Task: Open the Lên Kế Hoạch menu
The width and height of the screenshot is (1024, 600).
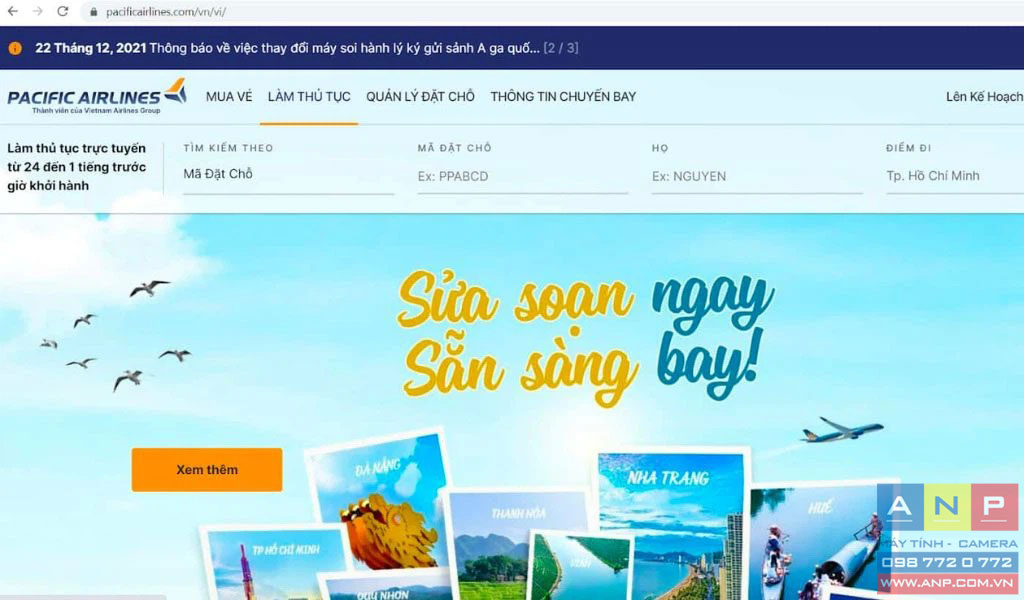Action: click(985, 97)
